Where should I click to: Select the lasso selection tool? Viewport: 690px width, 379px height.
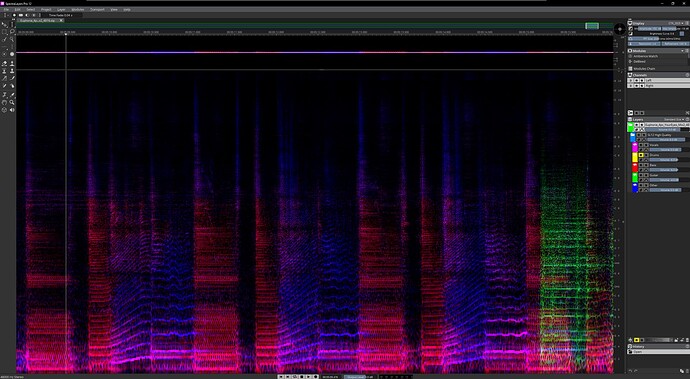point(12,32)
